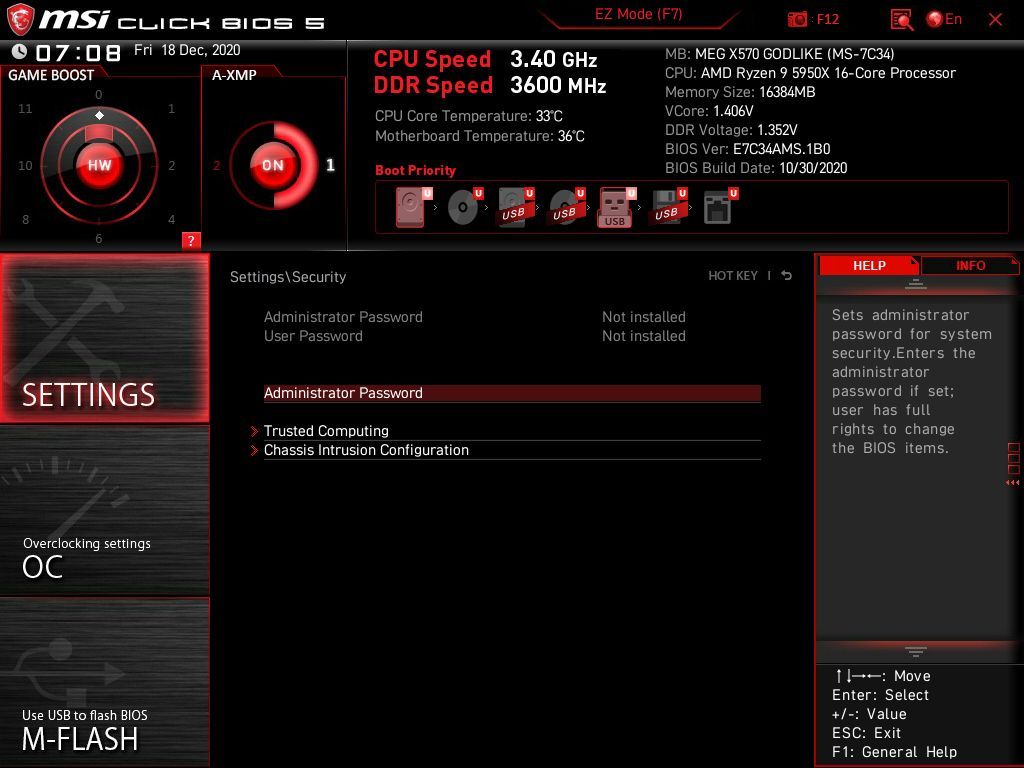The height and width of the screenshot is (768, 1024).
Task: Click the CPU Speed 3.40 GHz value
Action: pyautogui.click(x=554, y=59)
